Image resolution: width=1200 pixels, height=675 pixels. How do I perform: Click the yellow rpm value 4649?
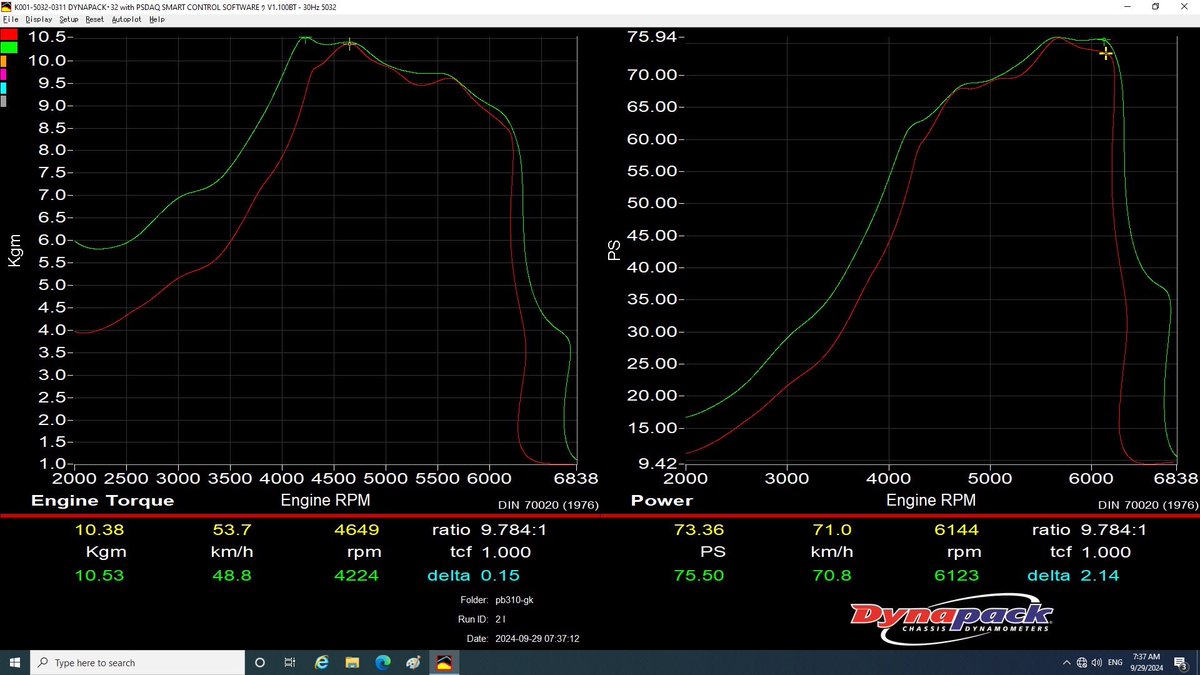pos(356,530)
